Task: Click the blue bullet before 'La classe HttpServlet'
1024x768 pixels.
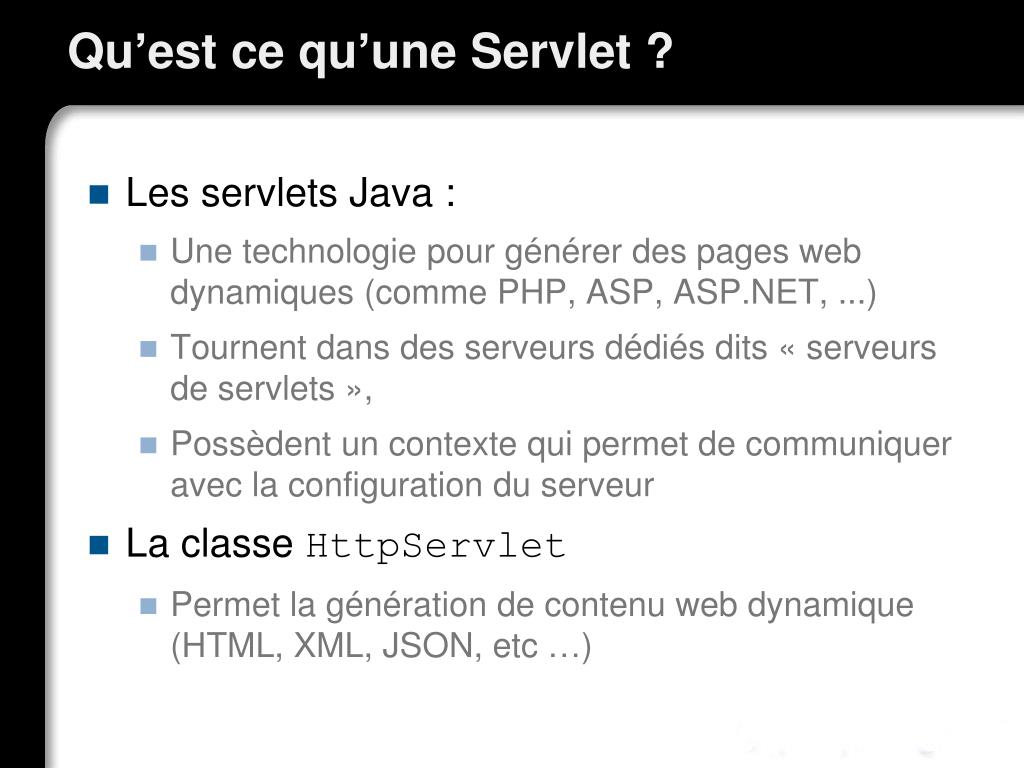Action: (99, 545)
